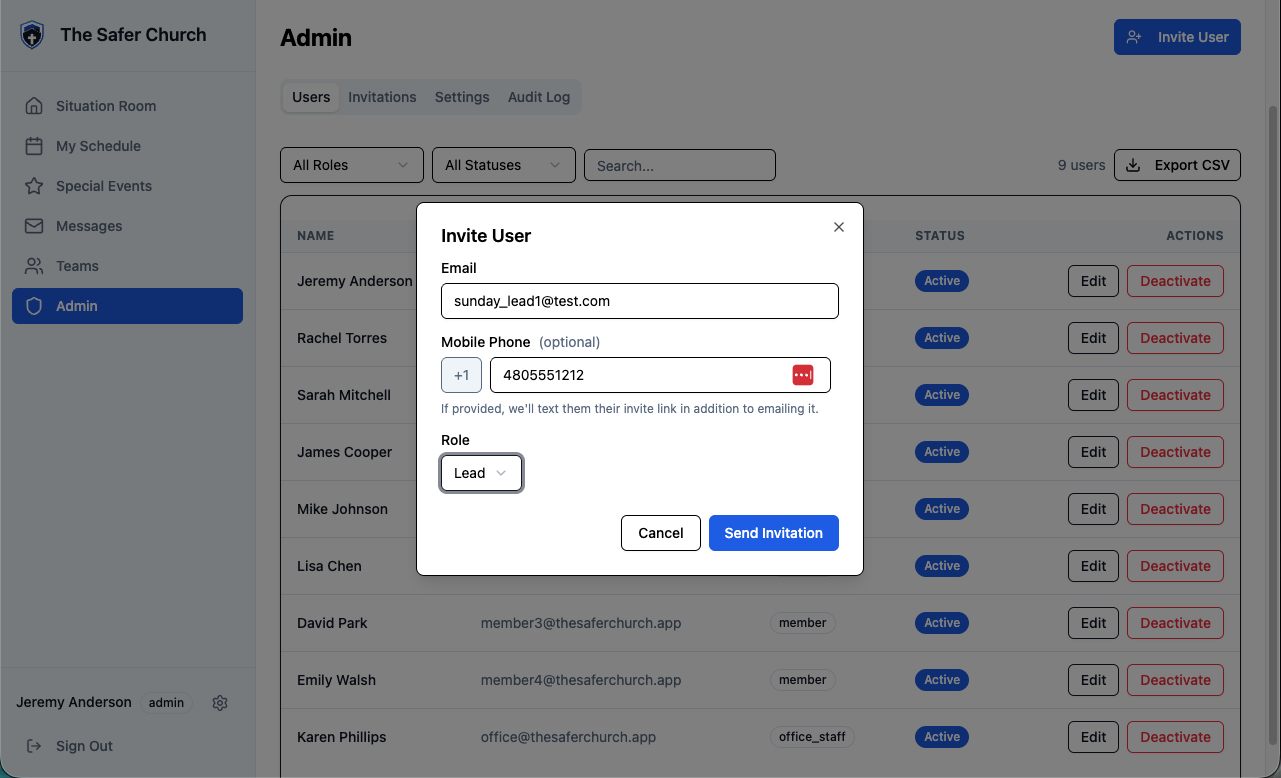Click The Safer Church shield logo

tap(33, 35)
